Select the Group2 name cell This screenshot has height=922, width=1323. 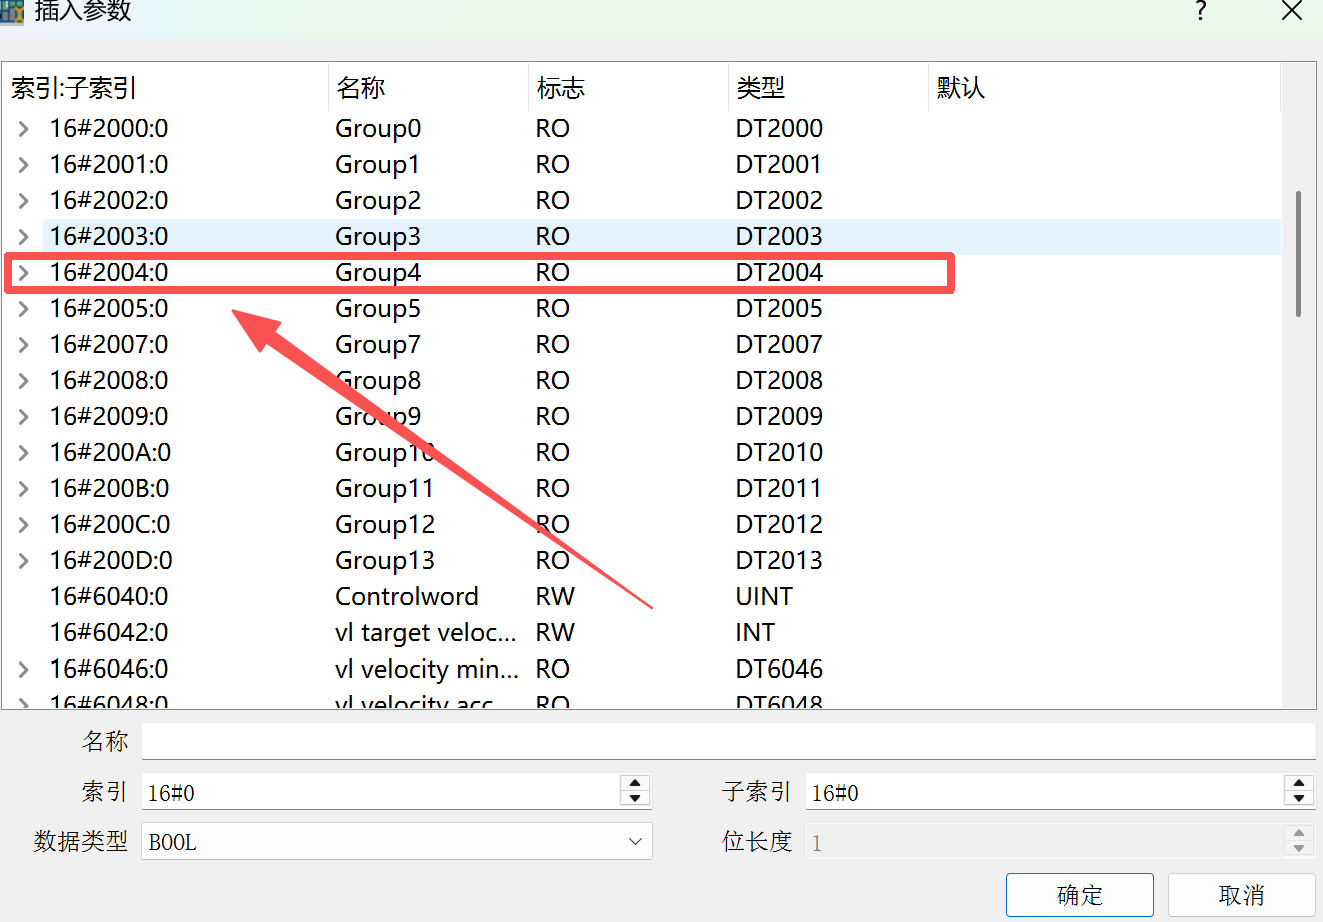[378, 201]
